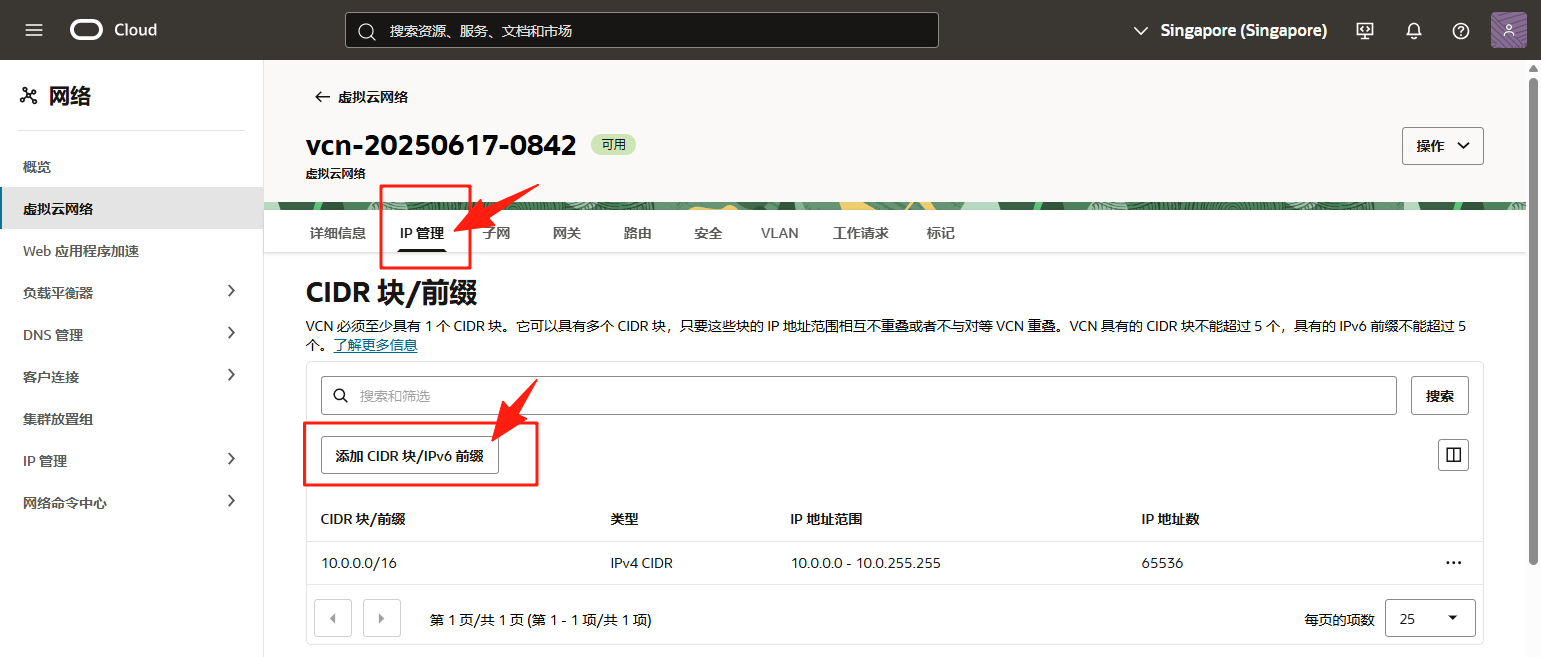The height and width of the screenshot is (657, 1541).
Task: Expand the 负载平衡器 sidebar section
Action: (231, 292)
